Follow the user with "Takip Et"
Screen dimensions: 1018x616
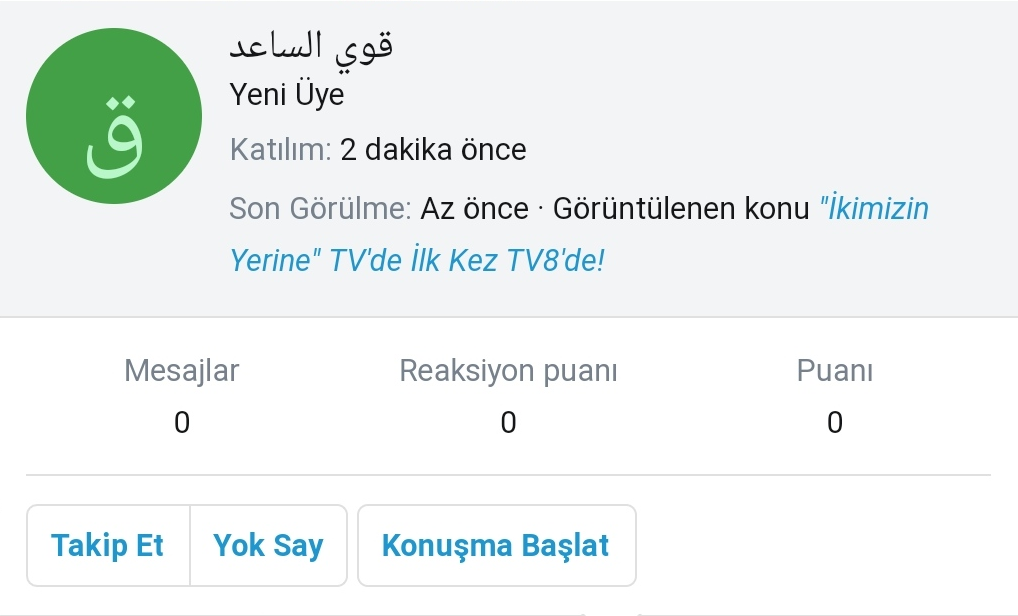(x=108, y=546)
